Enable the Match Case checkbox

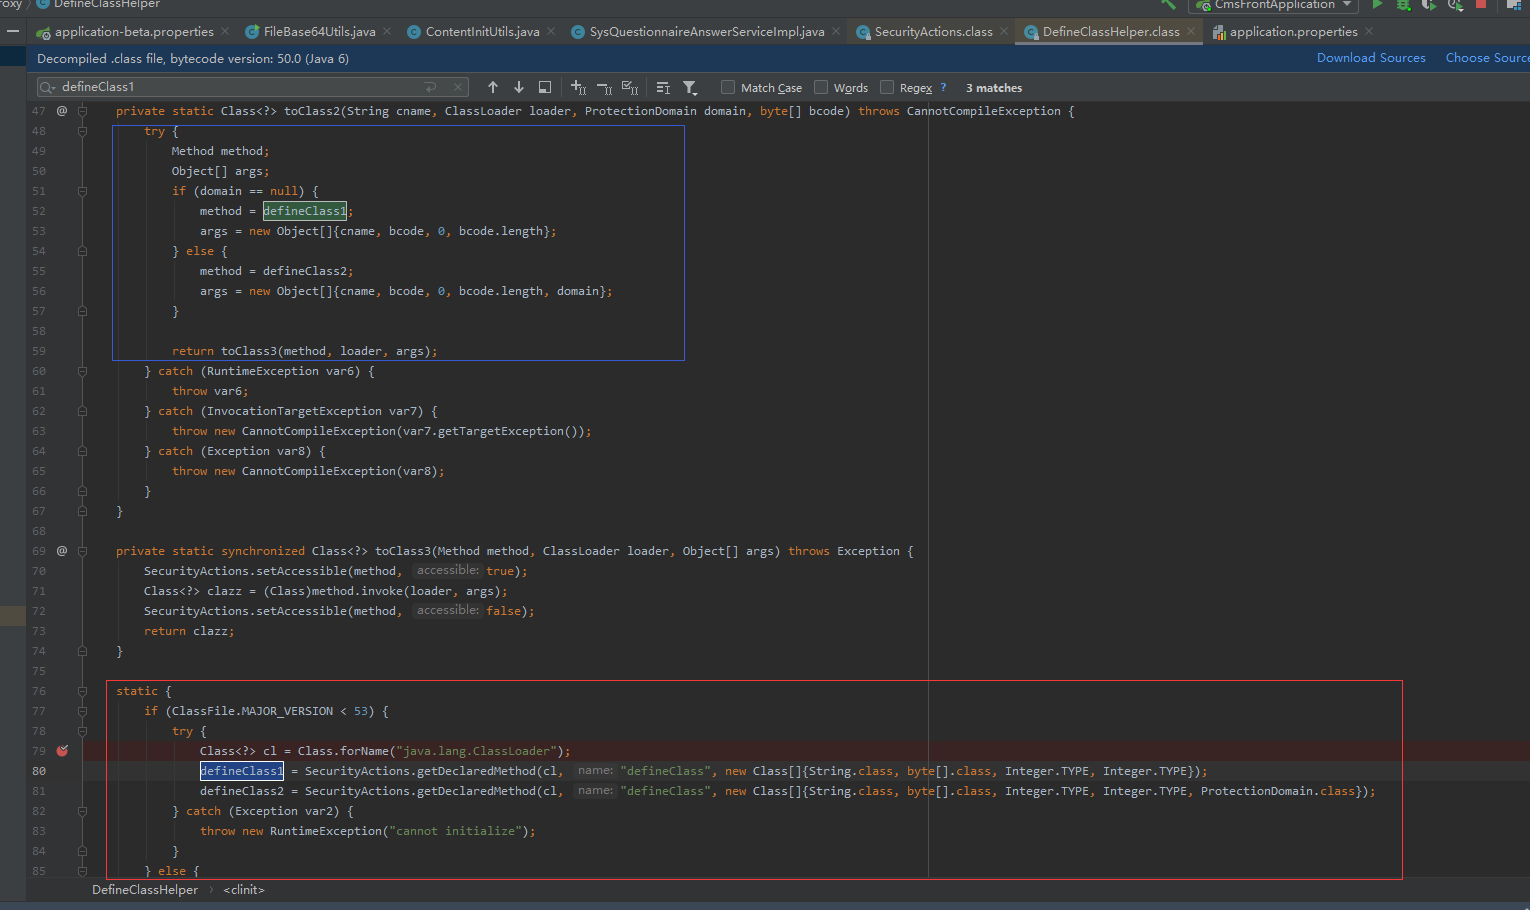pos(728,88)
